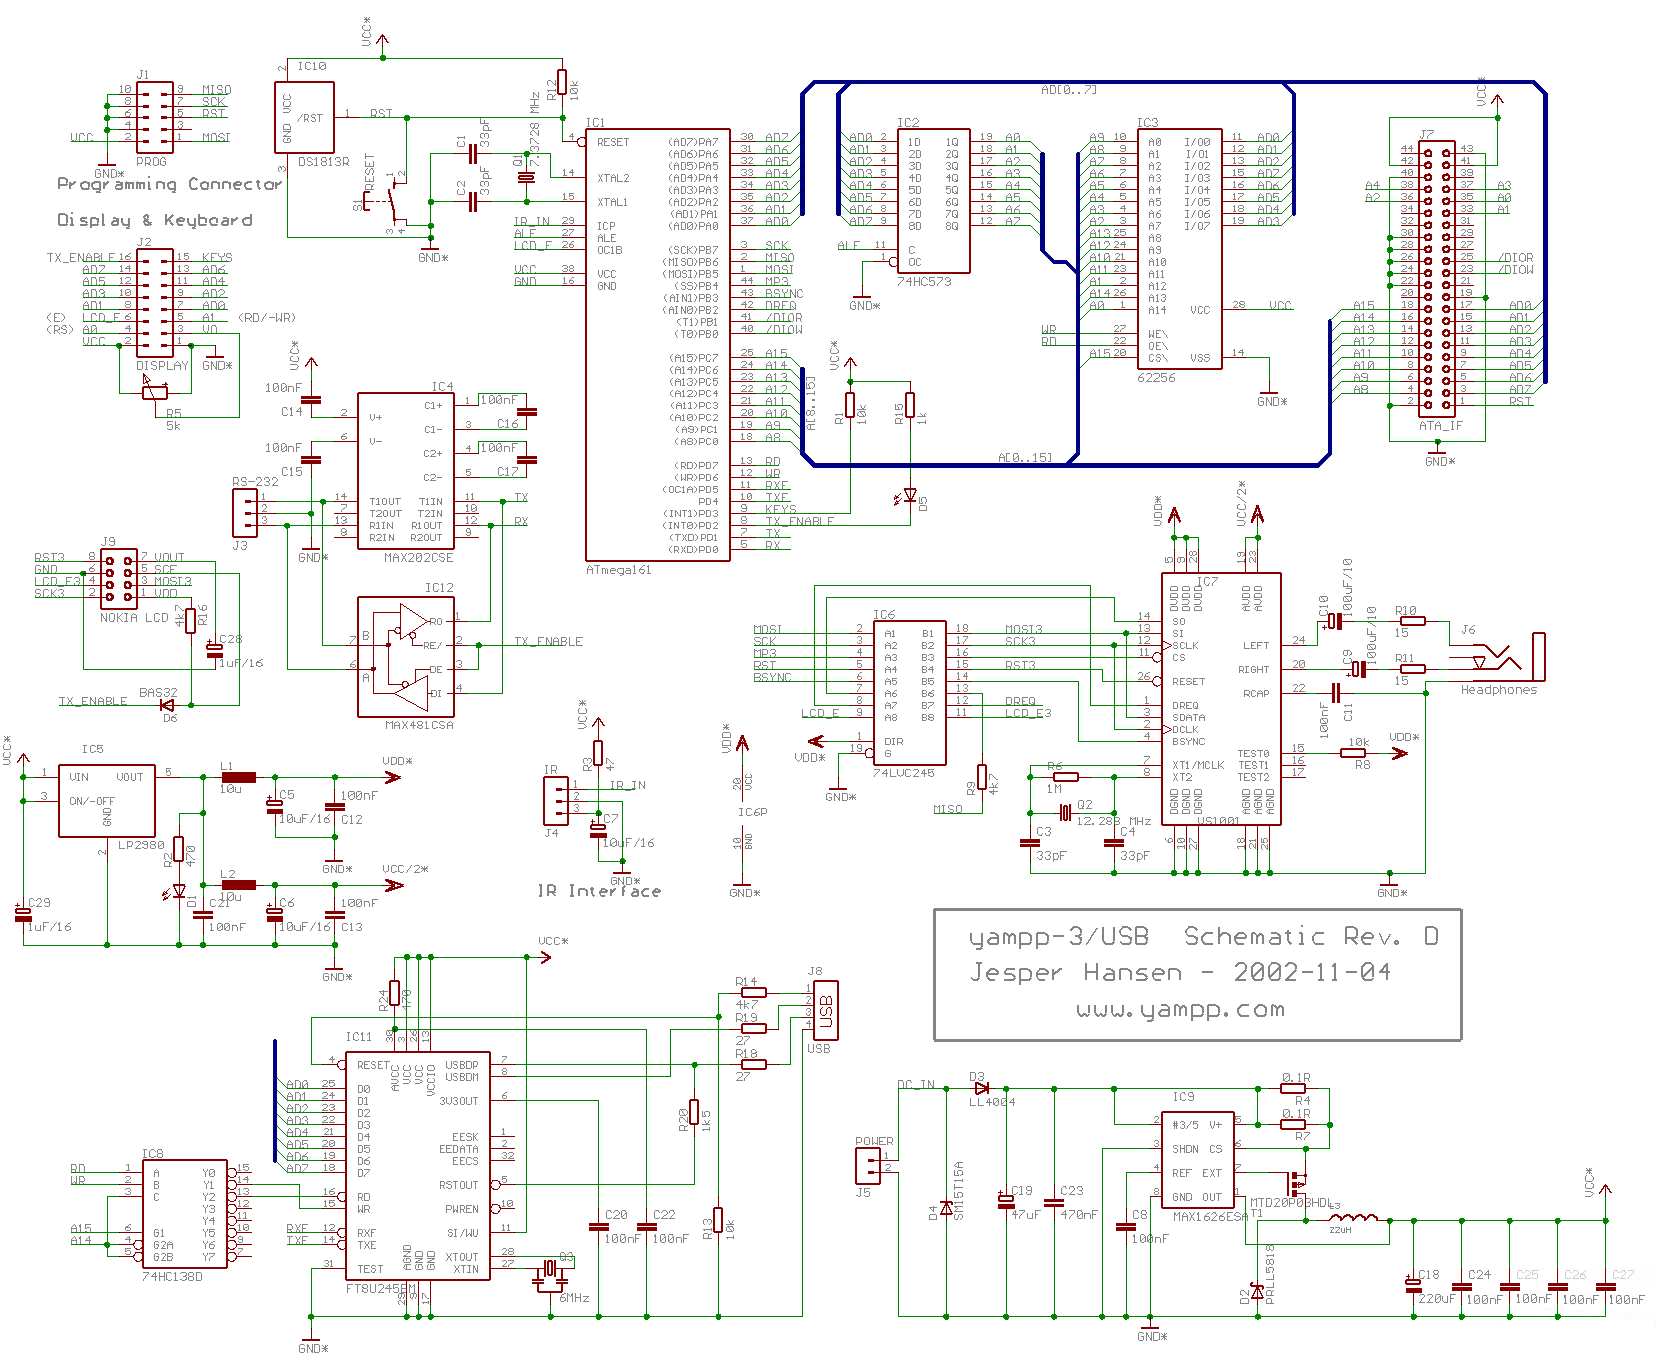Click the J5 POWER connector symbol
Image resolution: width=1661 pixels, height=1357 pixels.
pyautogui.click(x=868, y=1165)
